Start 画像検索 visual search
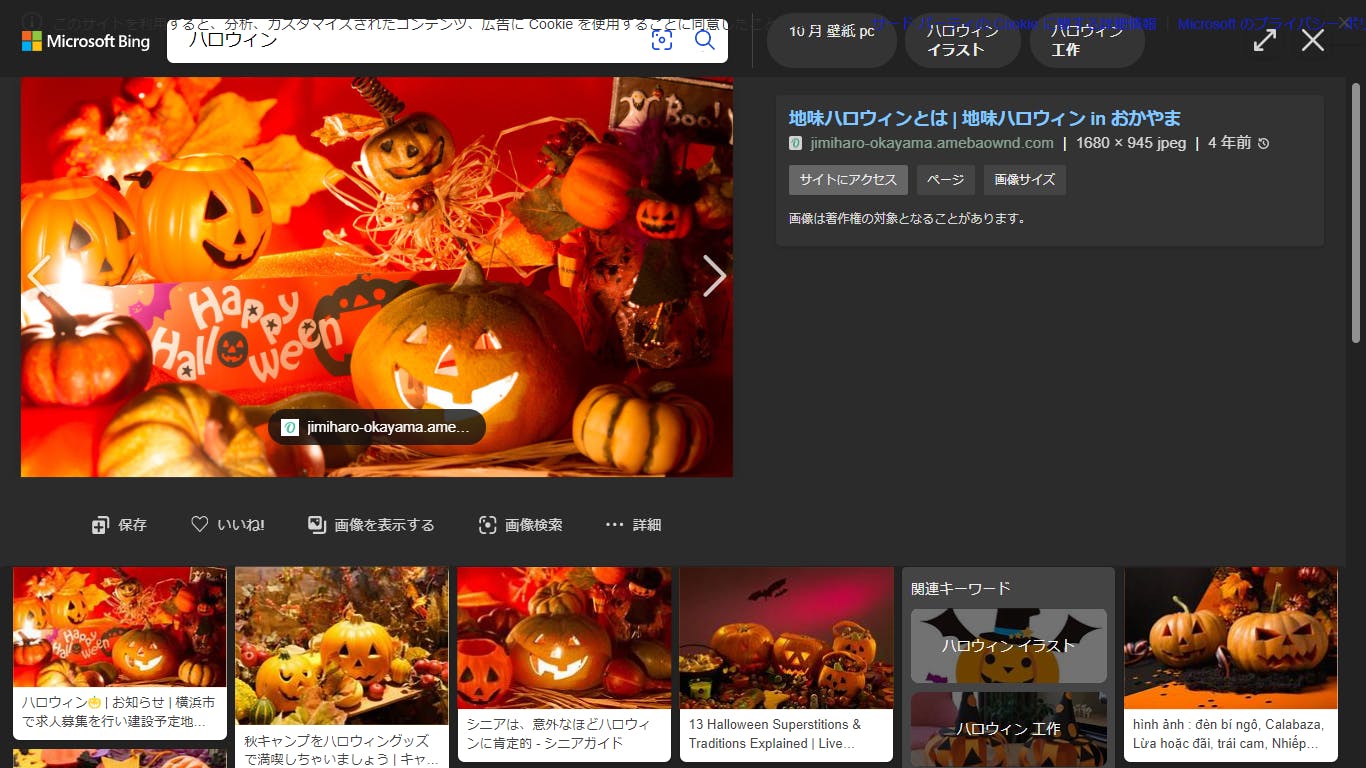This screenshot has height=768, width=1366. coord(520,525)
